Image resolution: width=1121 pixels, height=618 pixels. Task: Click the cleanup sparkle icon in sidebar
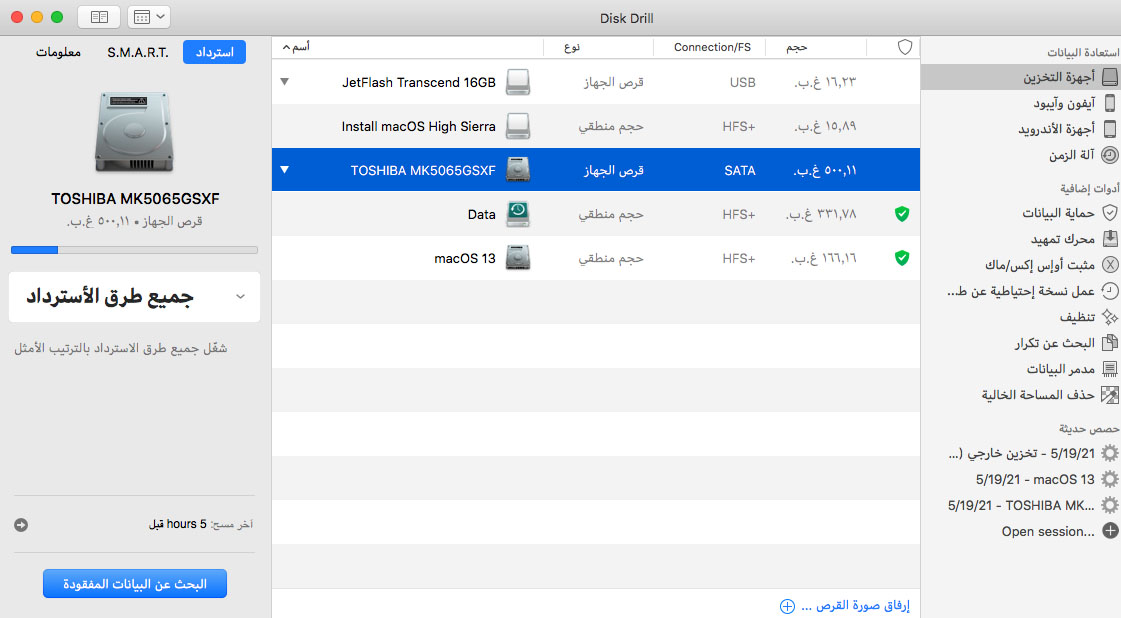point(1110,316)
